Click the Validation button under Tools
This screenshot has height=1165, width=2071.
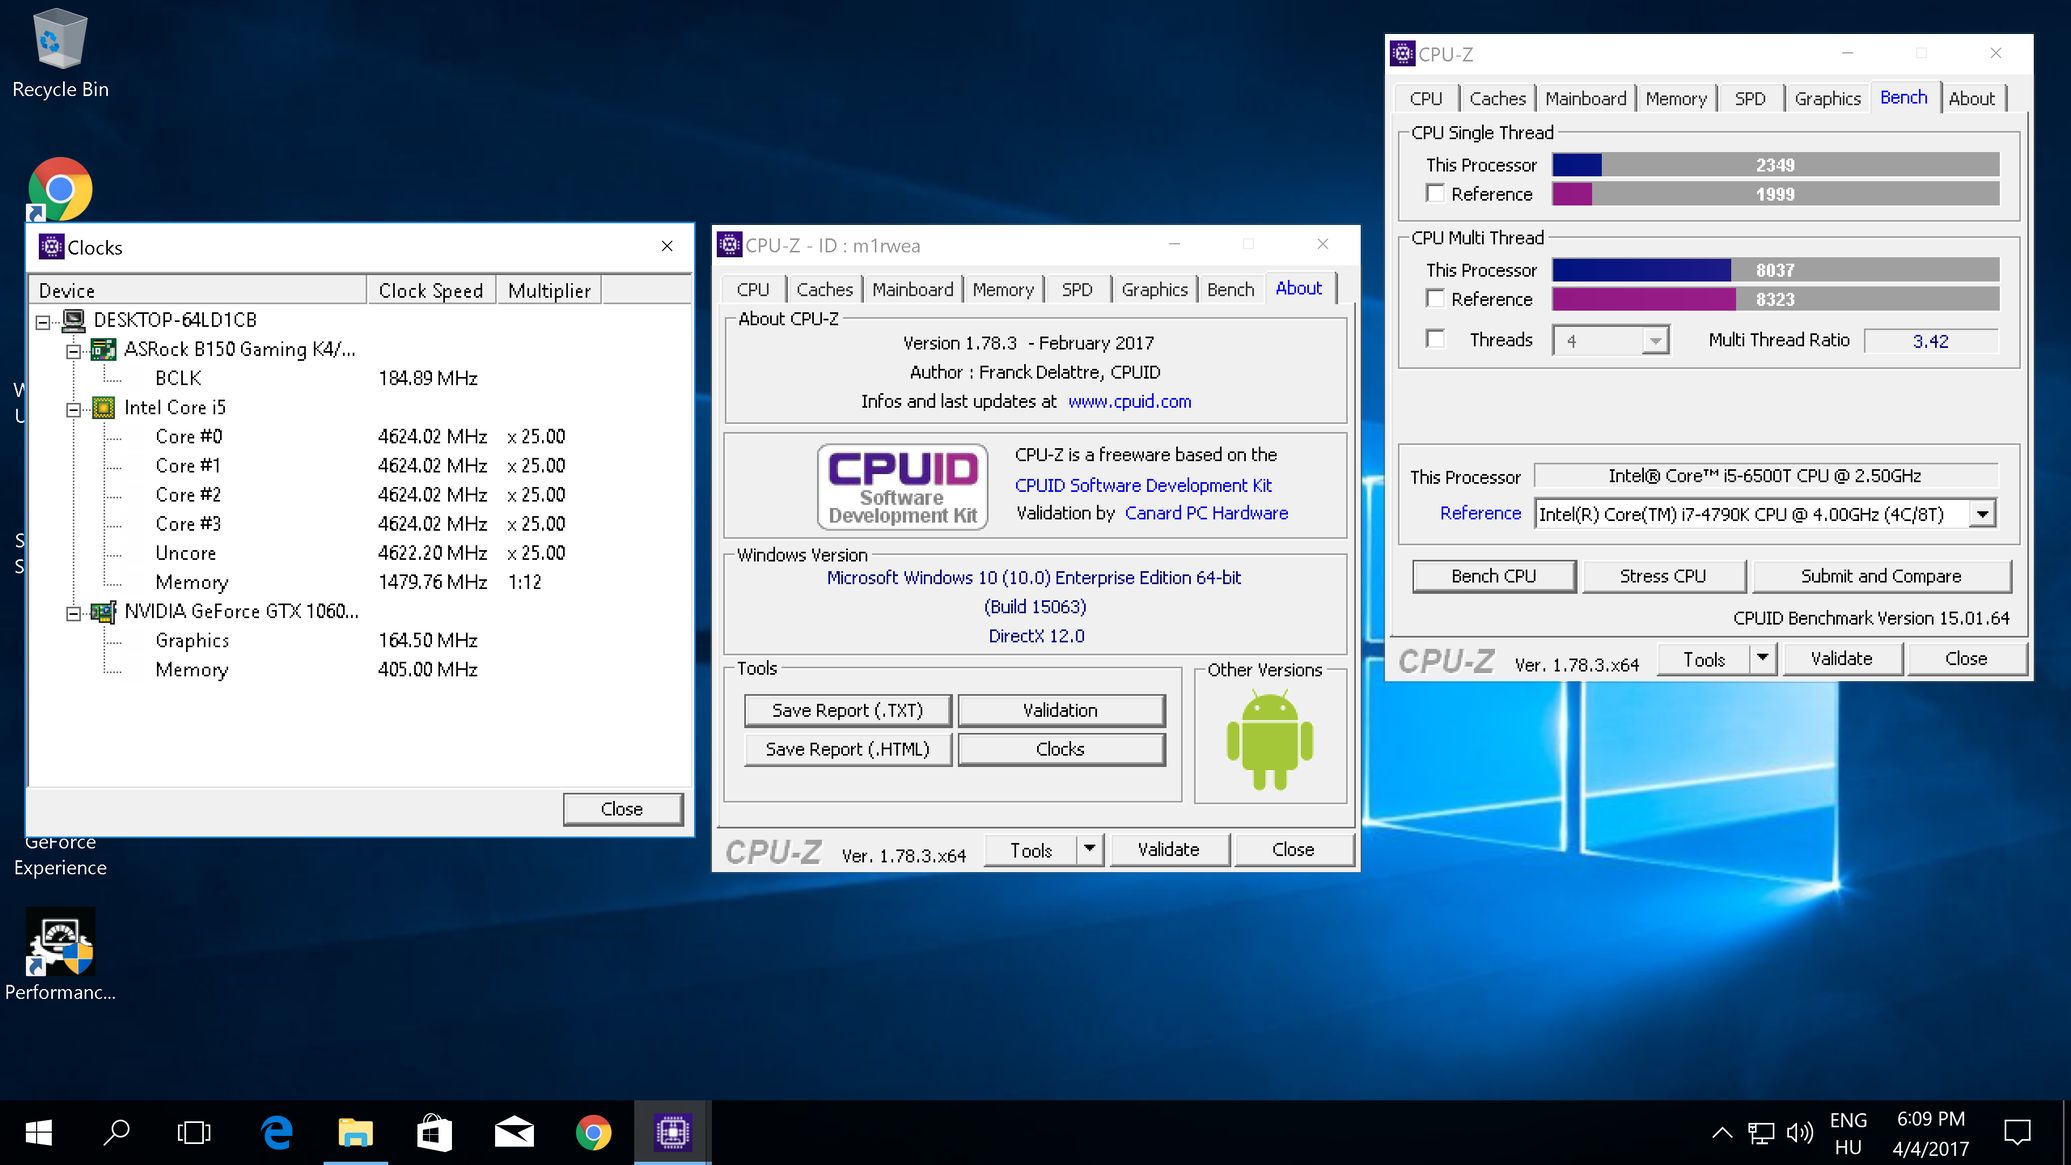[1061, 710]
